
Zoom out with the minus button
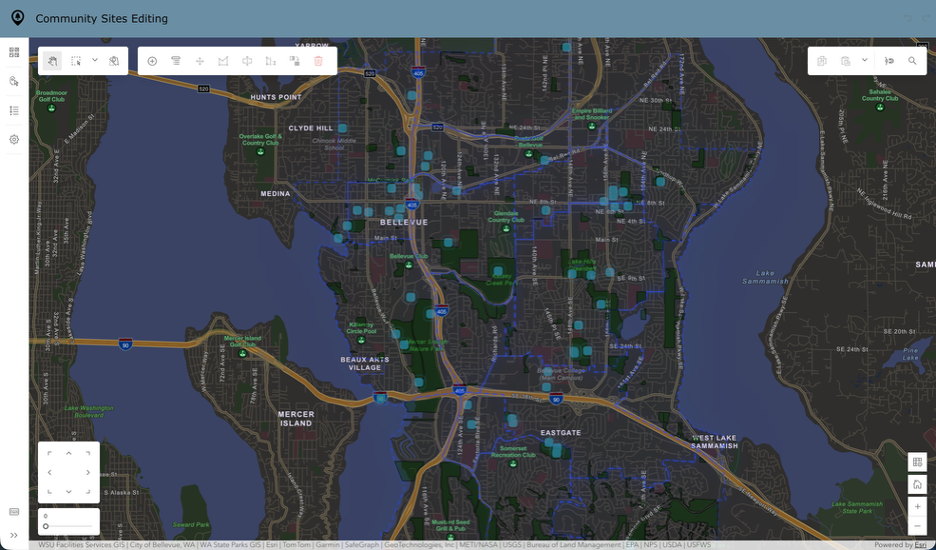tap(917, 526)
